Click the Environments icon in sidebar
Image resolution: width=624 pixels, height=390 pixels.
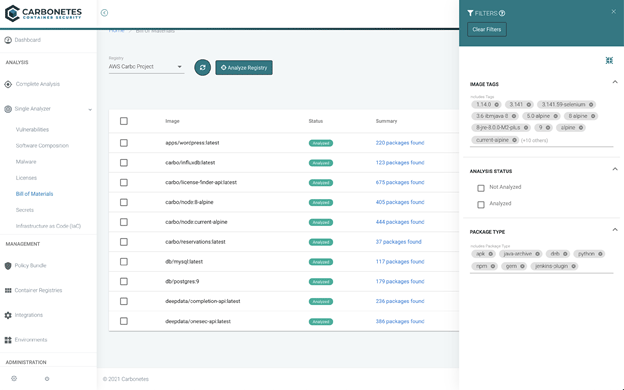[x=8, y=340]
